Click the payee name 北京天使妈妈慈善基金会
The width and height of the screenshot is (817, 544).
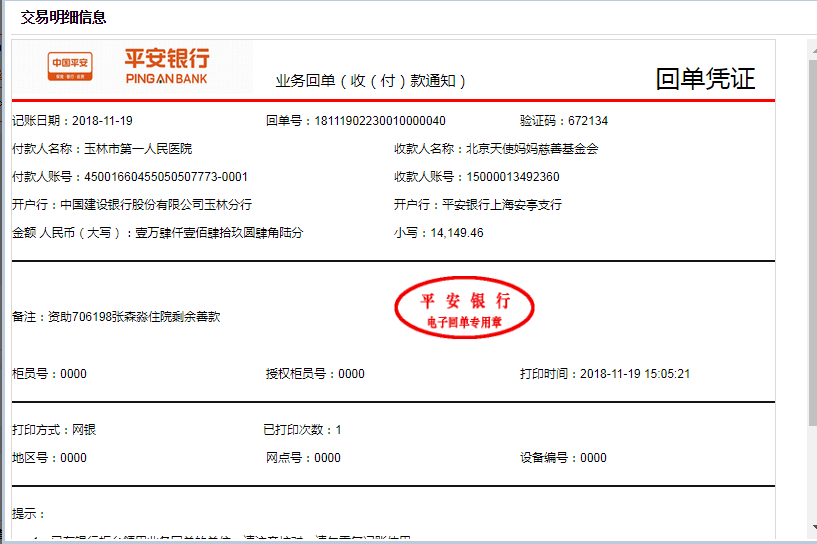(x=532, y=149)
